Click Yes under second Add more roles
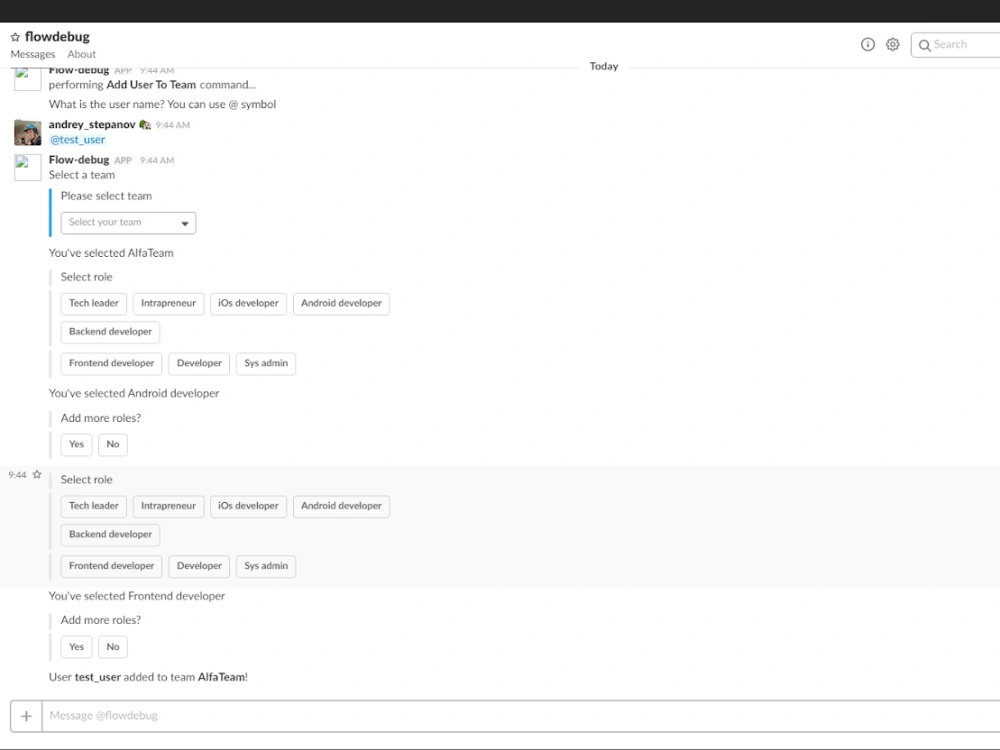This screenshot has height=750, width=1000. tap(77, 647)
